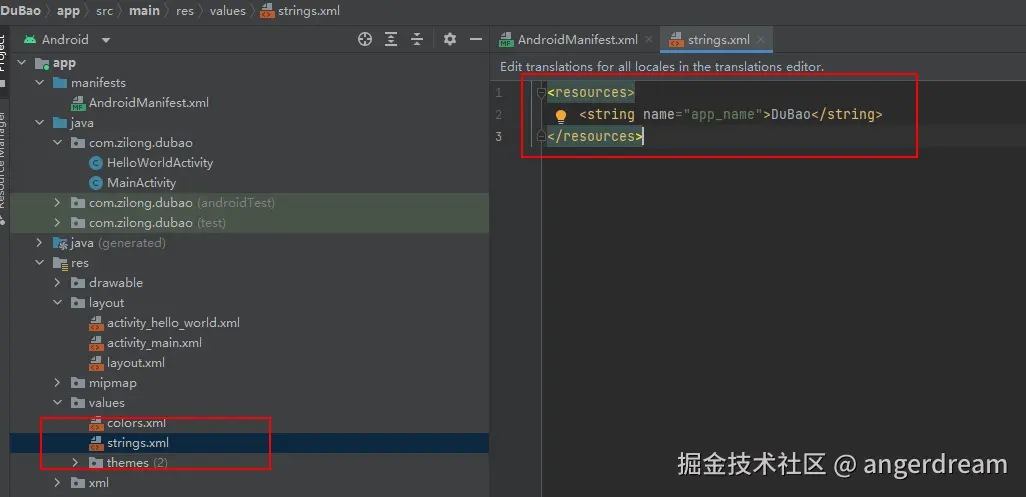
Task: Collapse the values folder
Action: coord(58,403)
